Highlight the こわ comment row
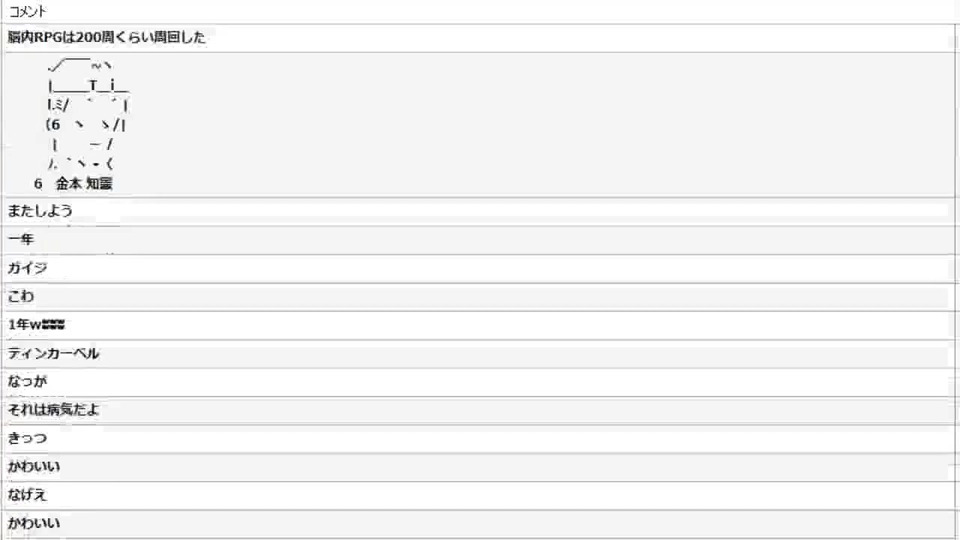This screenshot has height=540, width=960. (x=21, y=296)
